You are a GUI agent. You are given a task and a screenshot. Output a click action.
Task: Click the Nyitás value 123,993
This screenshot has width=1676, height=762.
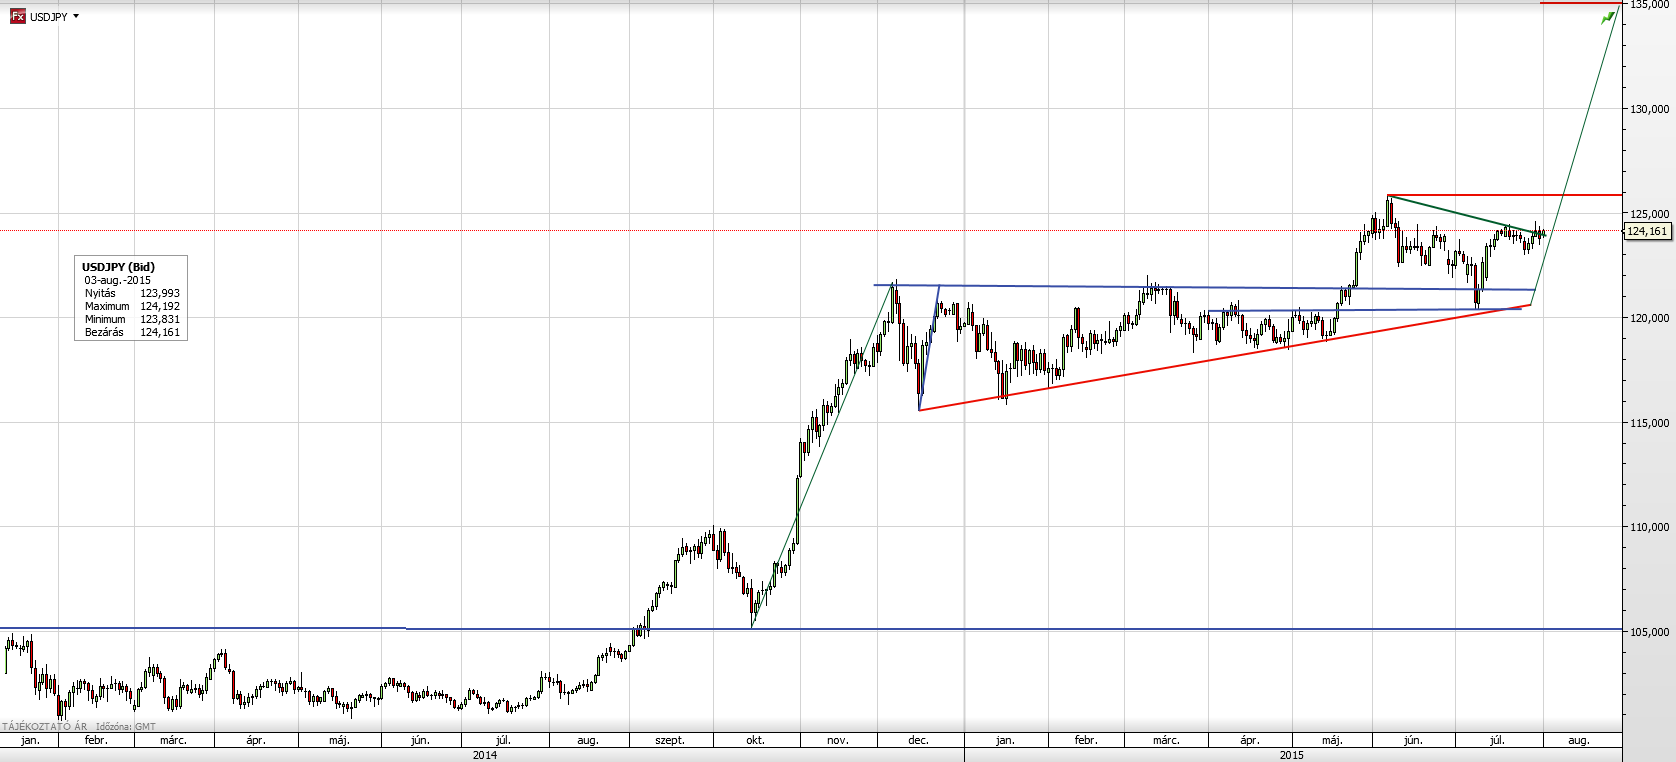160,293
